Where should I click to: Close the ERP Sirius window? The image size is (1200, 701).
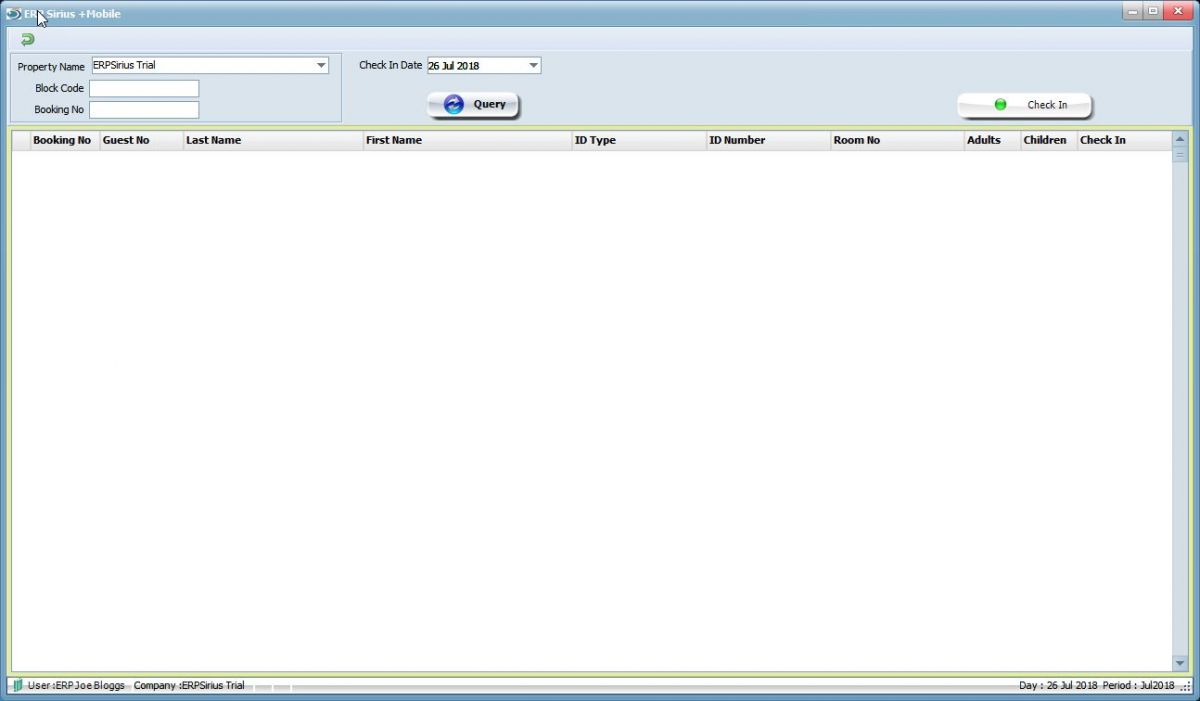click(1178, 12)
